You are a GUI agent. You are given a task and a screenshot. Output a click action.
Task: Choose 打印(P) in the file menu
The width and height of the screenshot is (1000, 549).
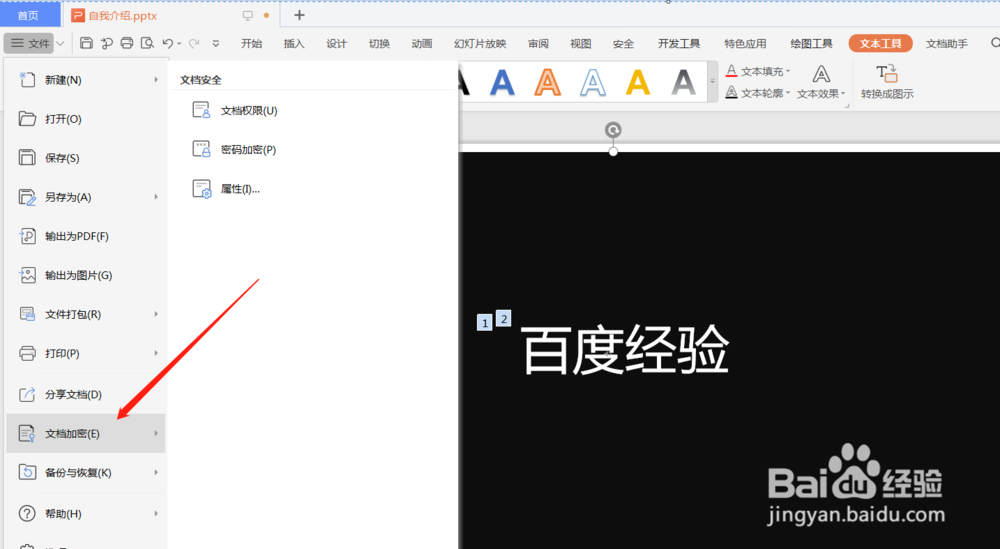coord(86,353)
